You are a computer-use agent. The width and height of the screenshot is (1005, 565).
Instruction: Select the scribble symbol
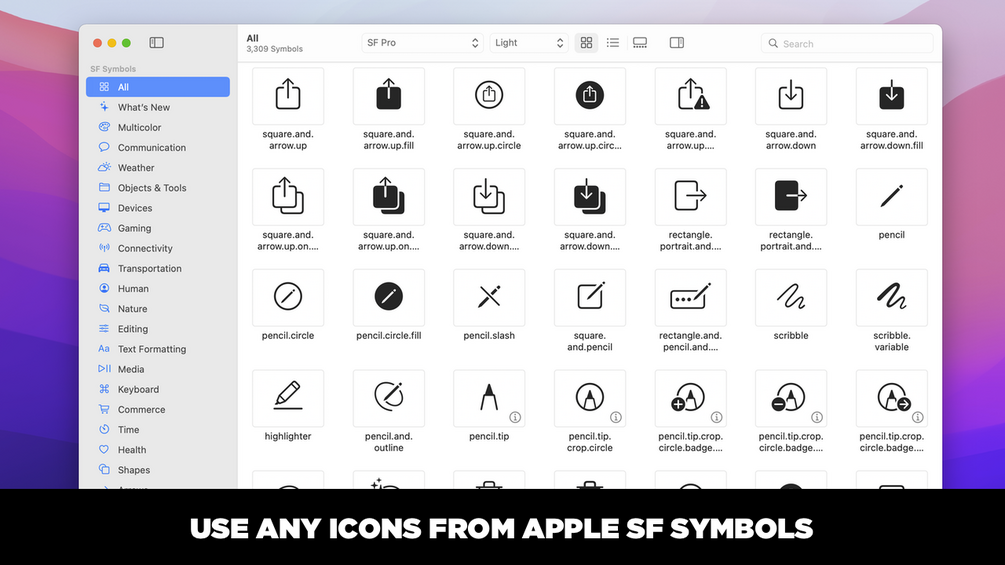point(791,297)
